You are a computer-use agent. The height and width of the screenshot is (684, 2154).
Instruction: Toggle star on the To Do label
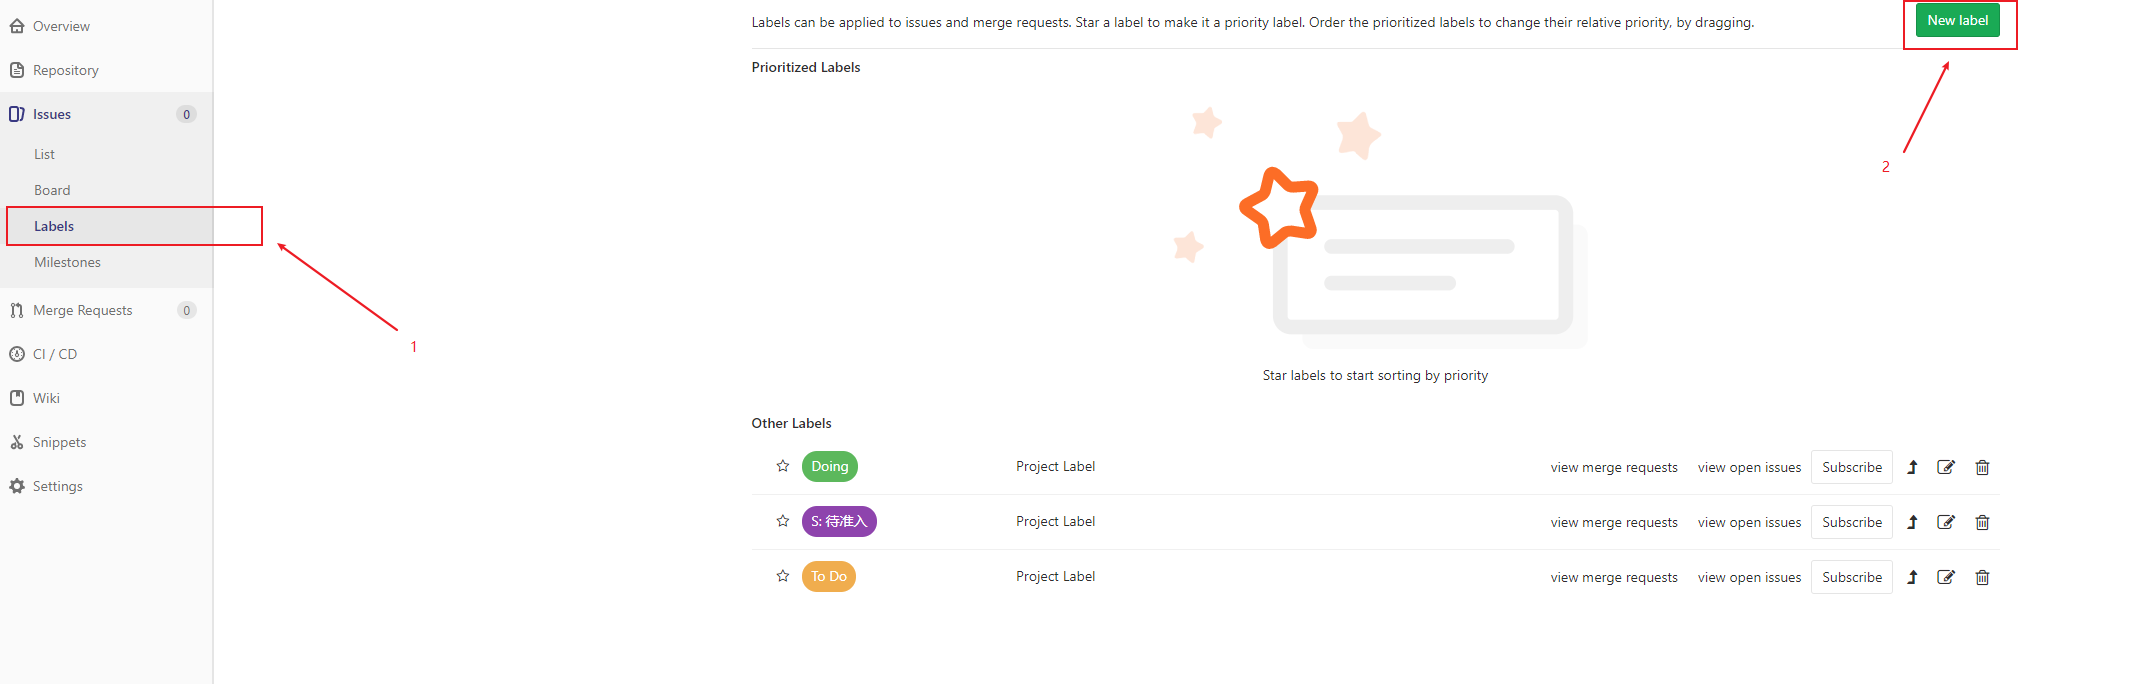783,576
